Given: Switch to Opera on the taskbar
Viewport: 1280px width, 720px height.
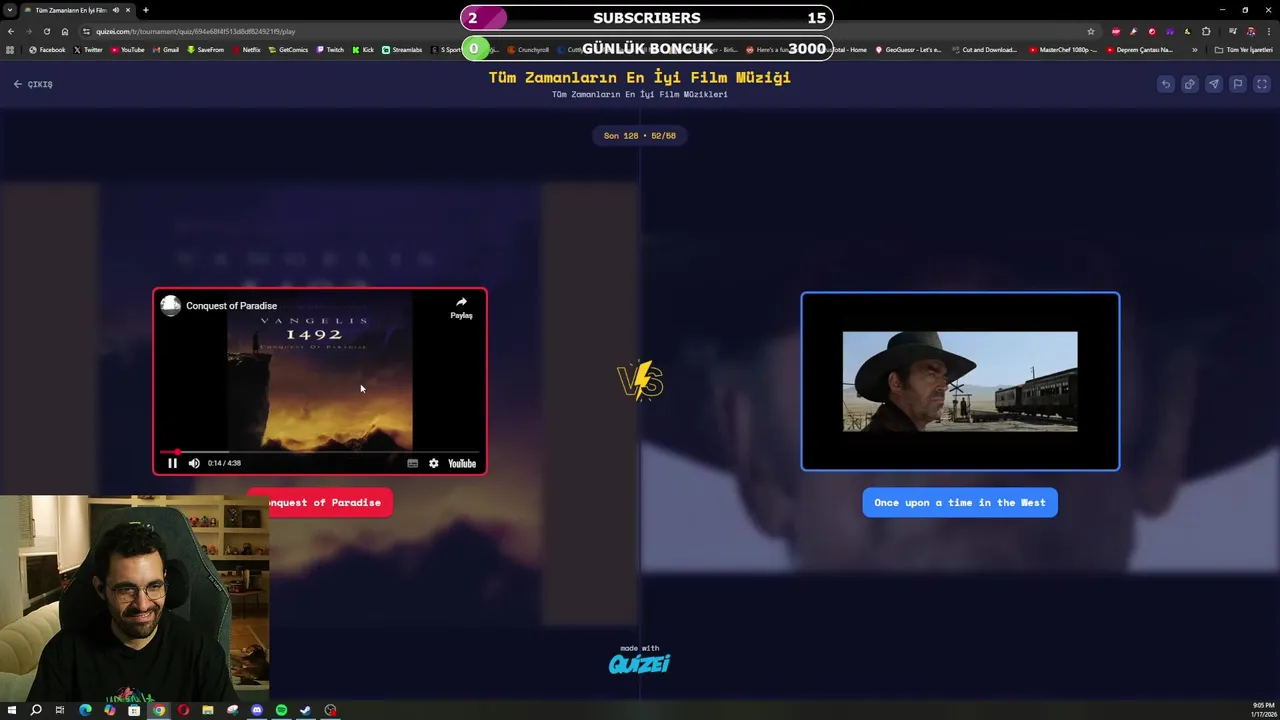Looking at the screenshot, I should point(183,710).
